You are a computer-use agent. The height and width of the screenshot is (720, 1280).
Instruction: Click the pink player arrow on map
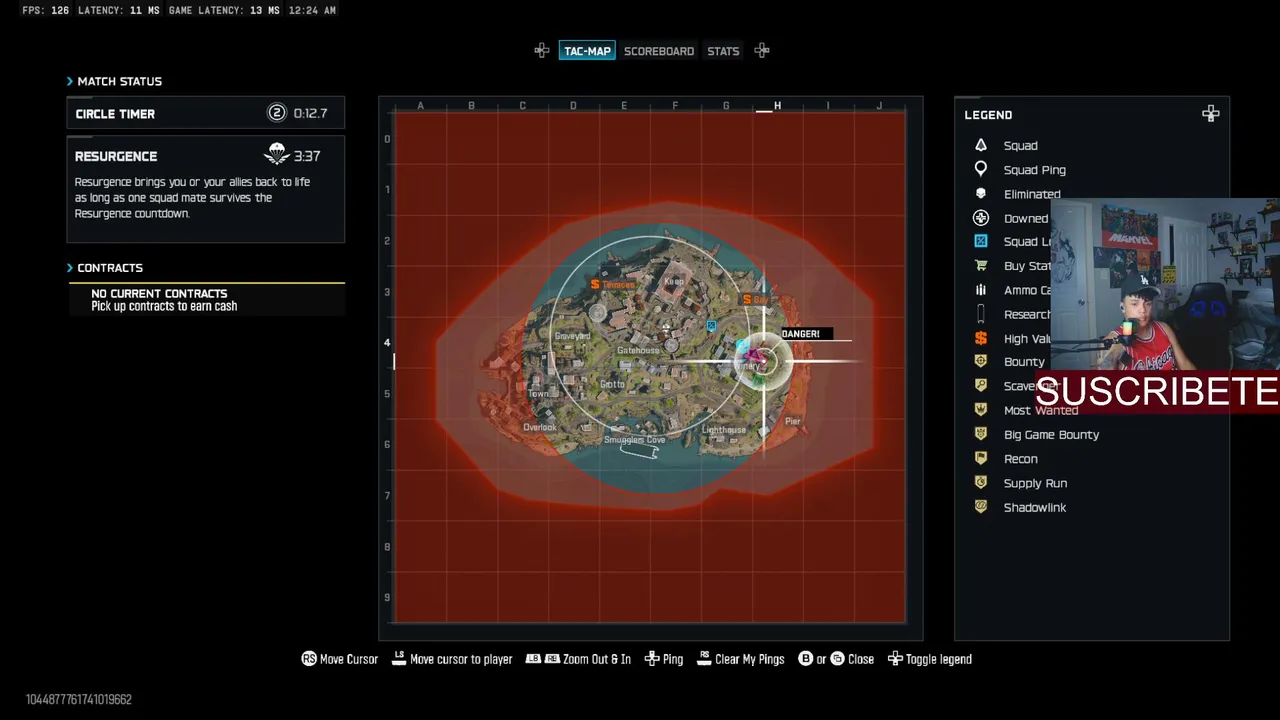(x=755, y=357)
